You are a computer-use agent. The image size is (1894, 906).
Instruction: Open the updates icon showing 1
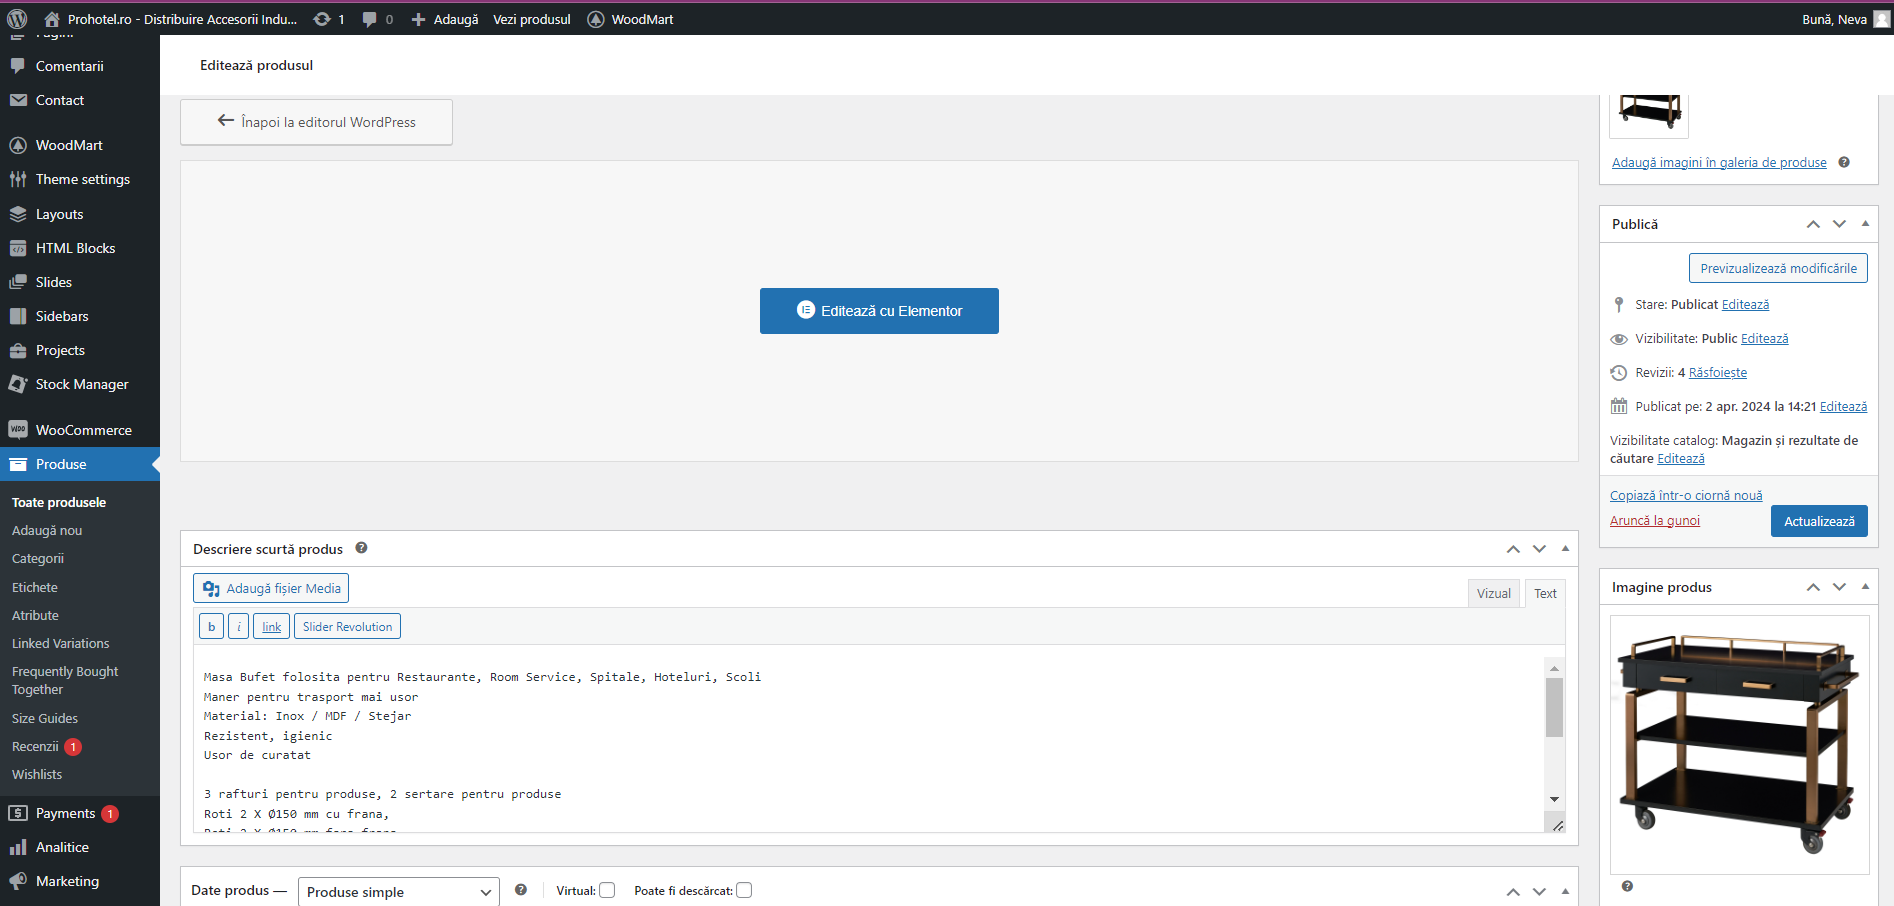[x=329, y=19]
